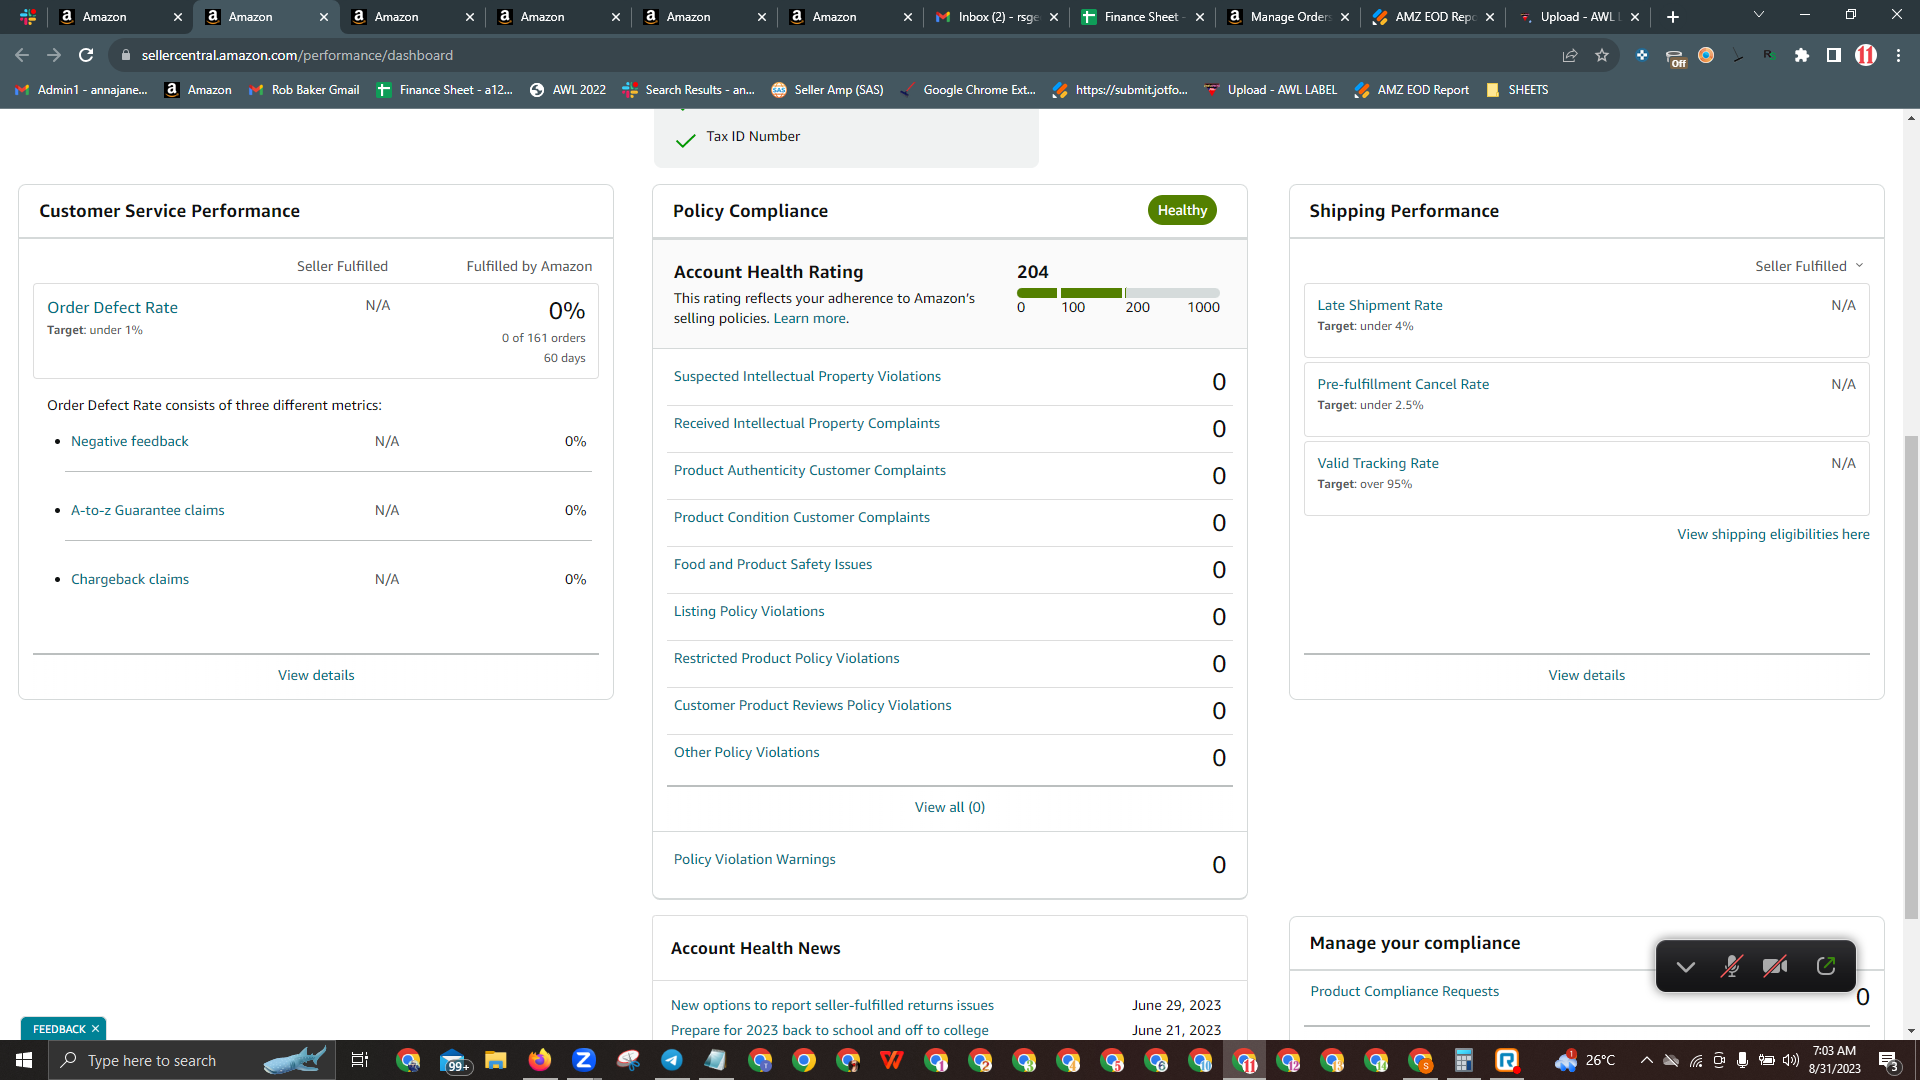Screen dimensions: 1920x1080
Task: Open the Chrome extensions puzzle icon
Action: coord(1802,55)
